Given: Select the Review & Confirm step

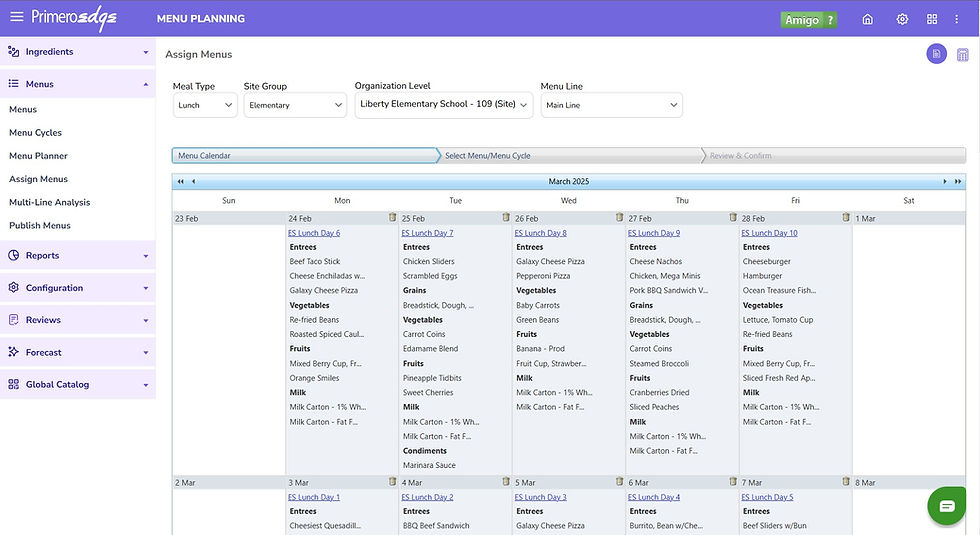Looking at the screenshot, I should [836, 156].
